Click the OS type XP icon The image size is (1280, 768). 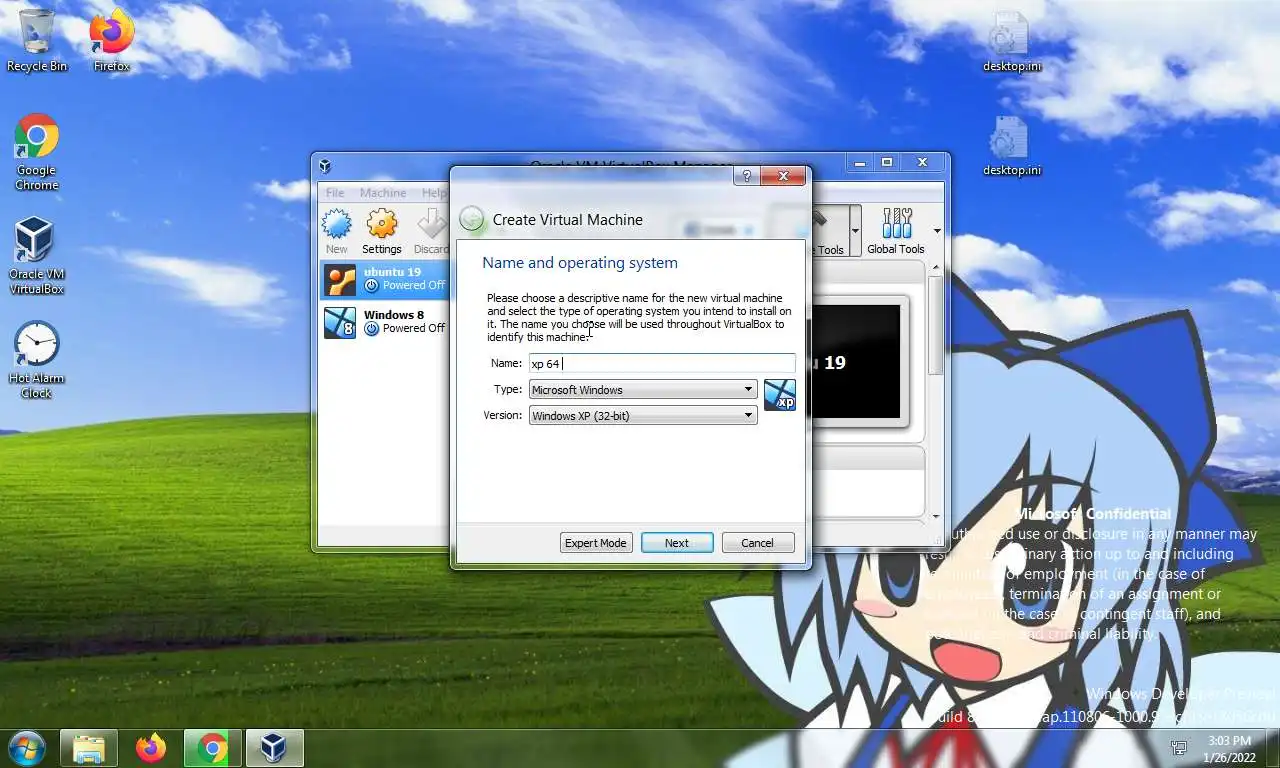(x=780, y=395)
